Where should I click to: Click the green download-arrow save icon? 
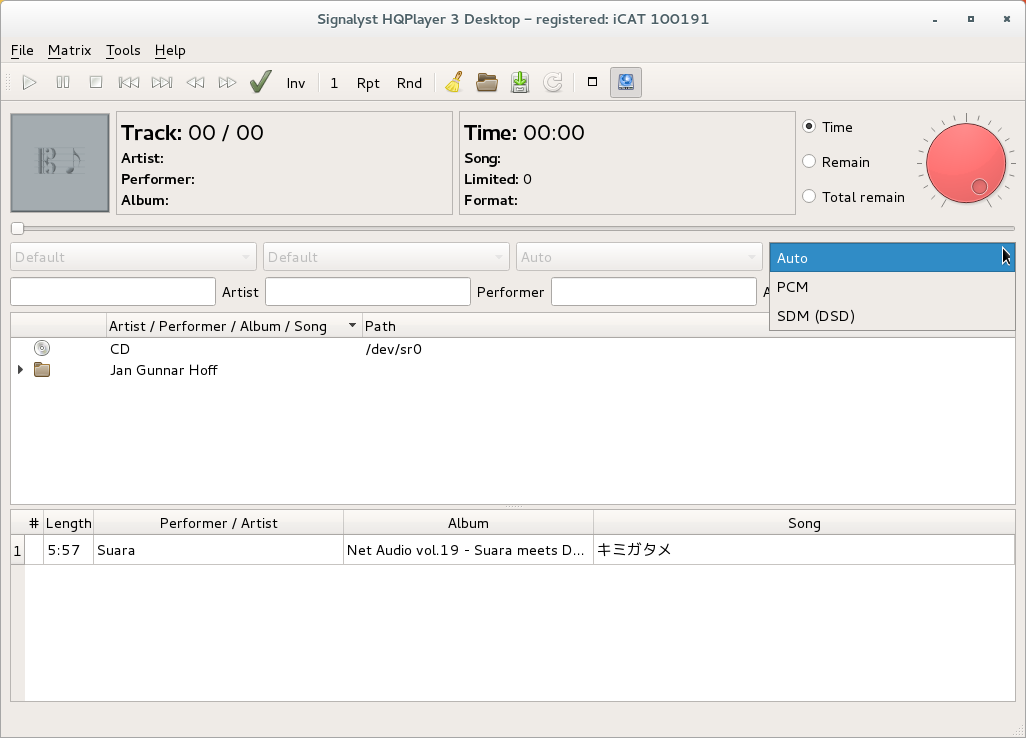tap(520, 82)
